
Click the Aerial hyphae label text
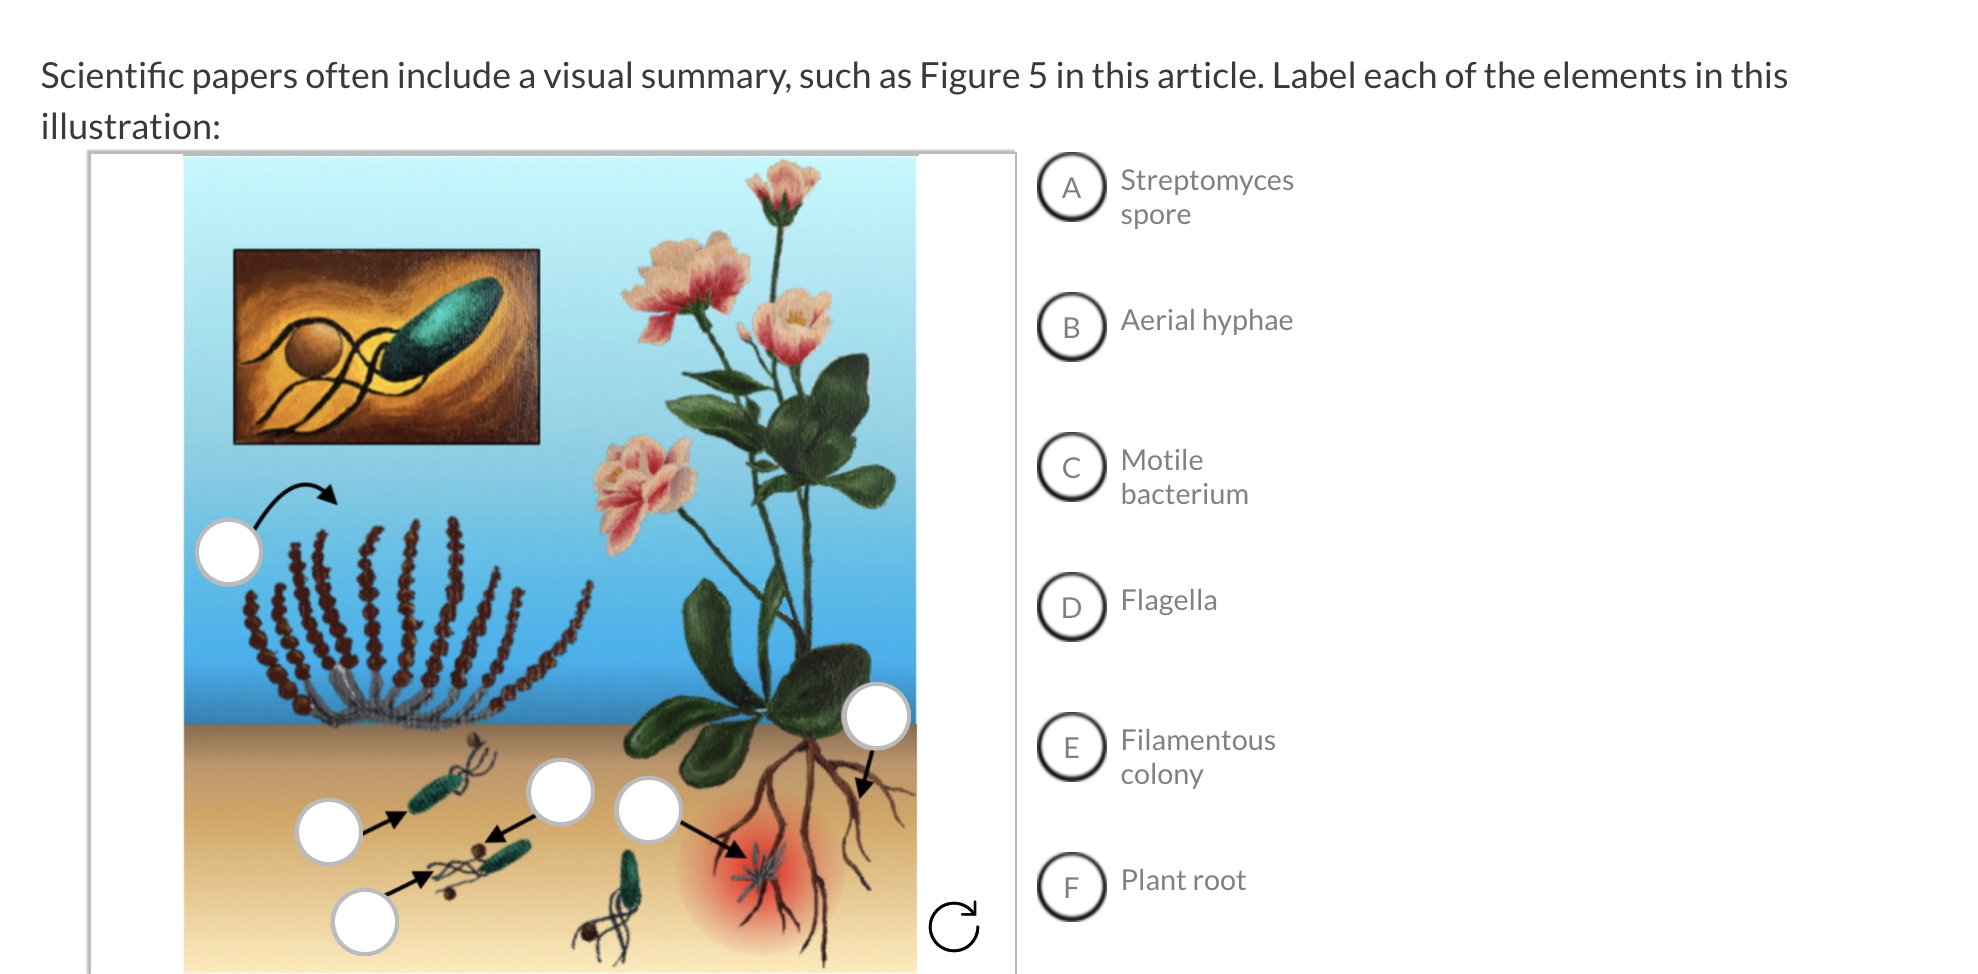[1205, 320]
